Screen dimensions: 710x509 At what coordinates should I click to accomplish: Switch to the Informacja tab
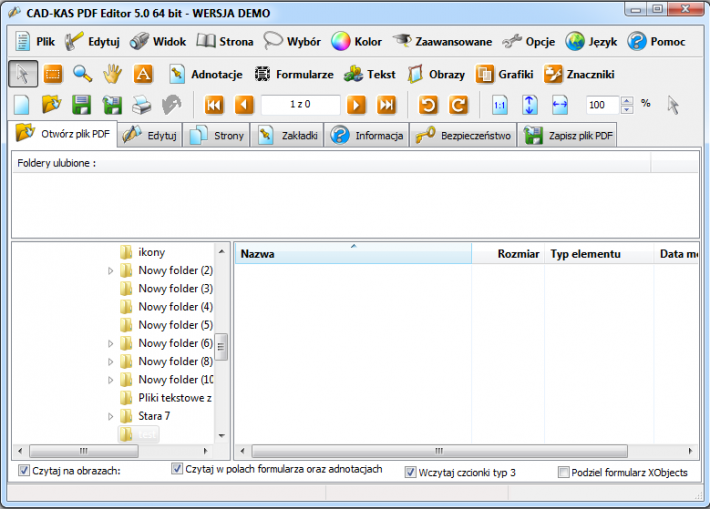(x=366, y=135)
